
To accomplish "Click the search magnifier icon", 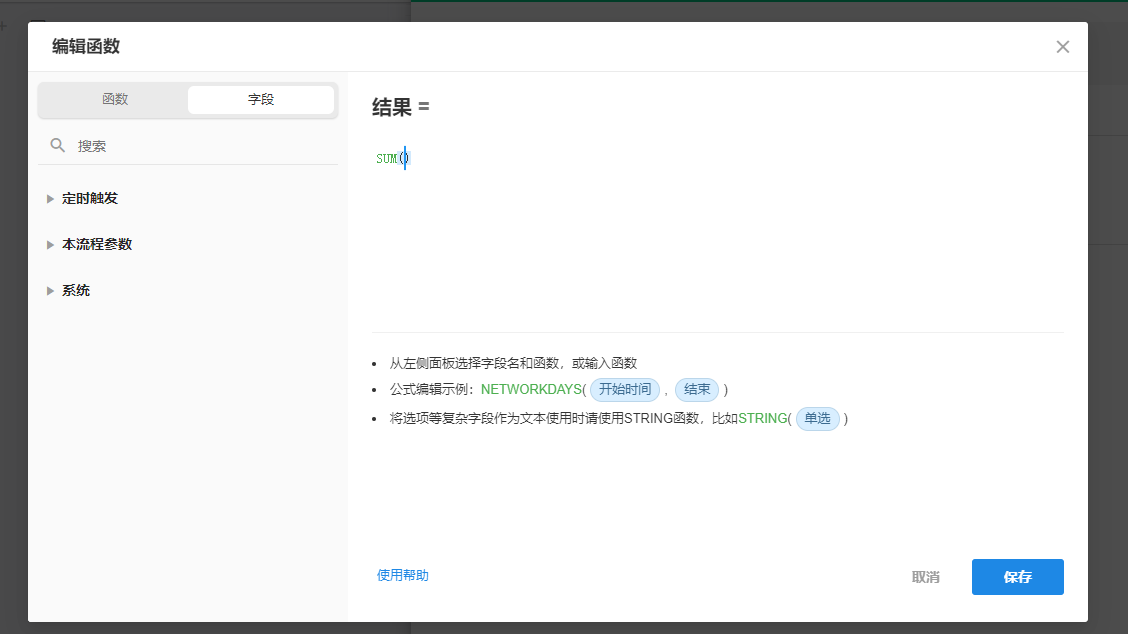I will pyautogui.click(x=57, y=145).
